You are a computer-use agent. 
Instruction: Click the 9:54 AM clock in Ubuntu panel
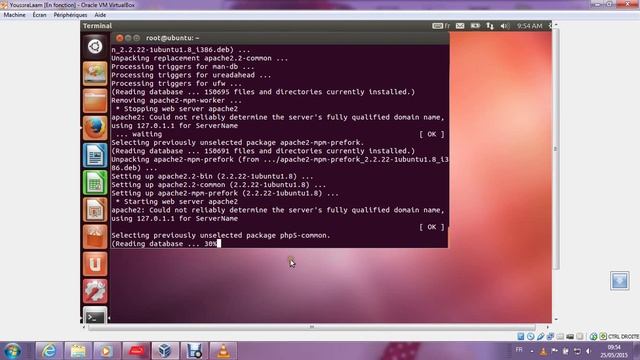(x=529, y=26)
